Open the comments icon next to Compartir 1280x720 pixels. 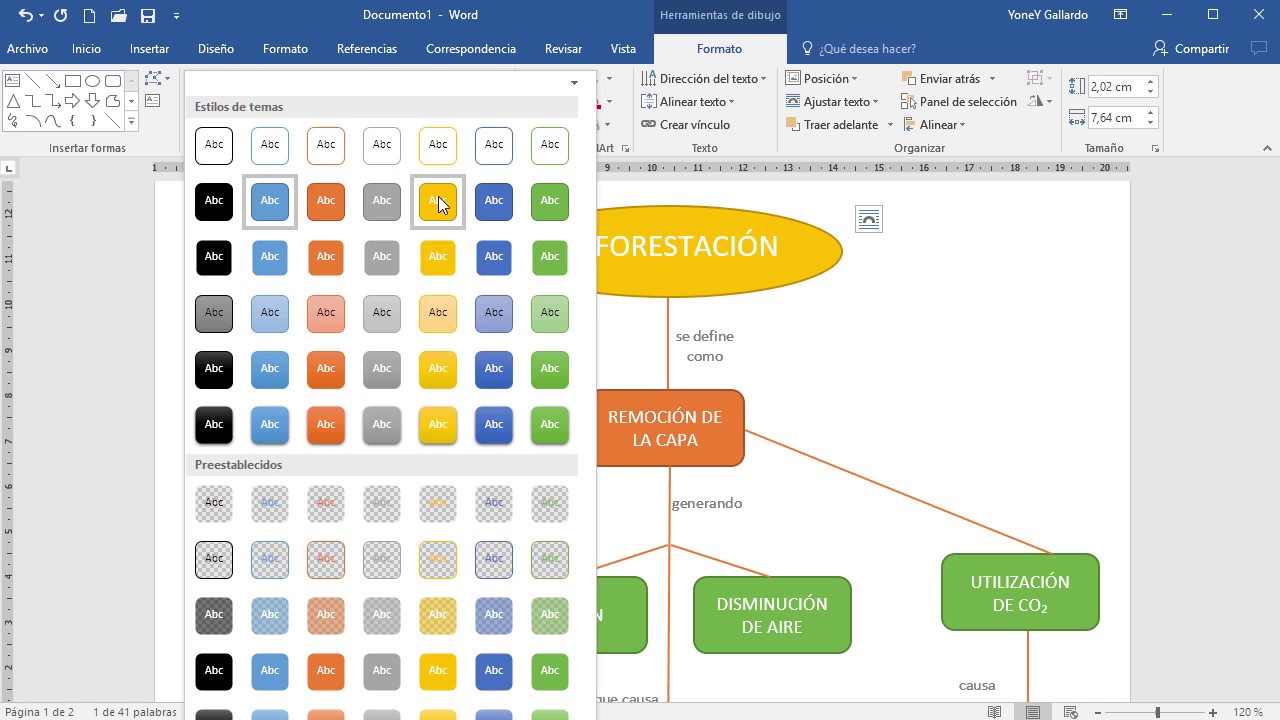(1259, 48)
